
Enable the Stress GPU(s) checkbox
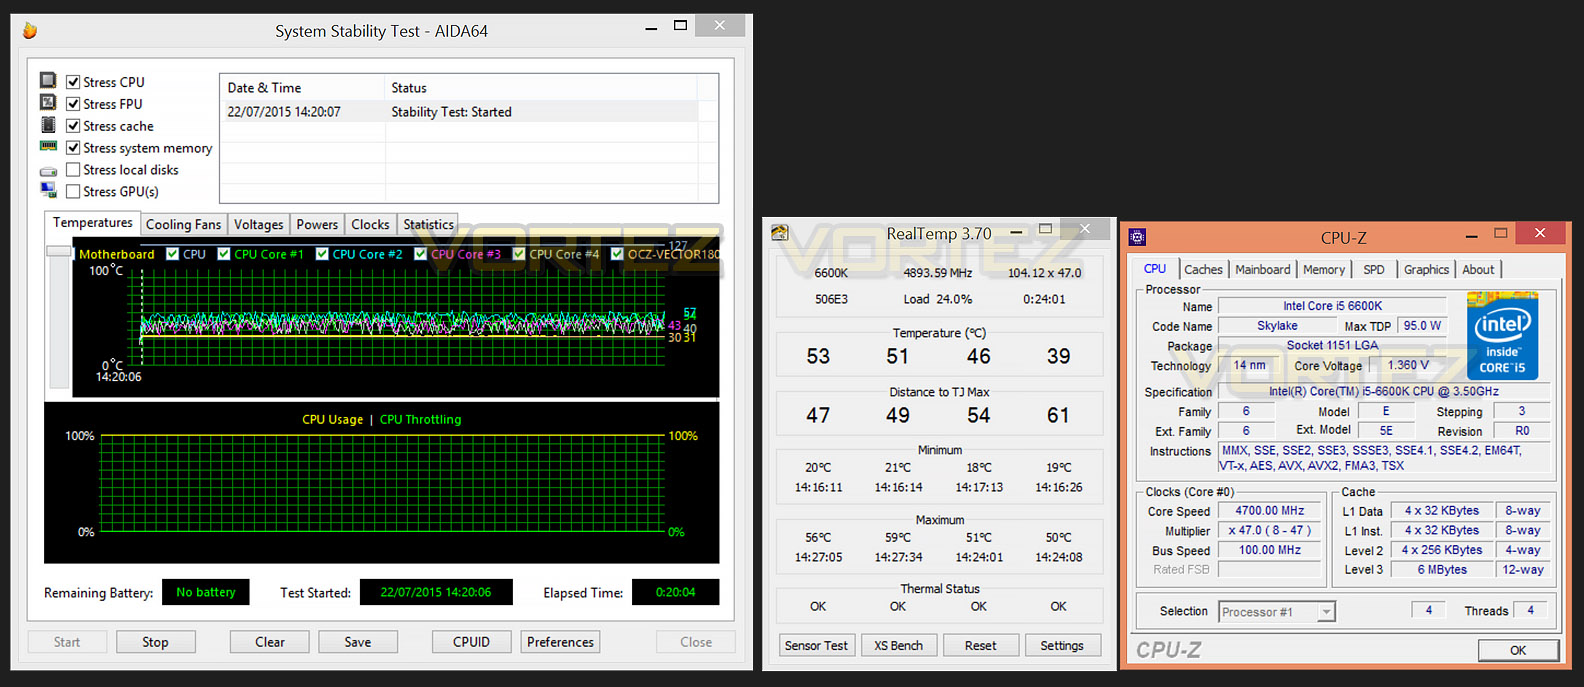click(73, 192)
